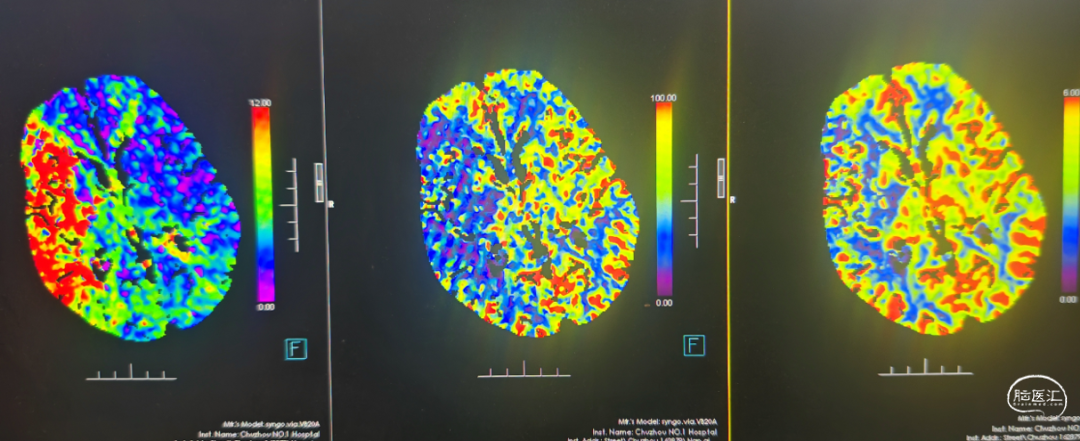Click the F orientation marker in the left panel
The image size is (1080, 441).
[296, 349]
